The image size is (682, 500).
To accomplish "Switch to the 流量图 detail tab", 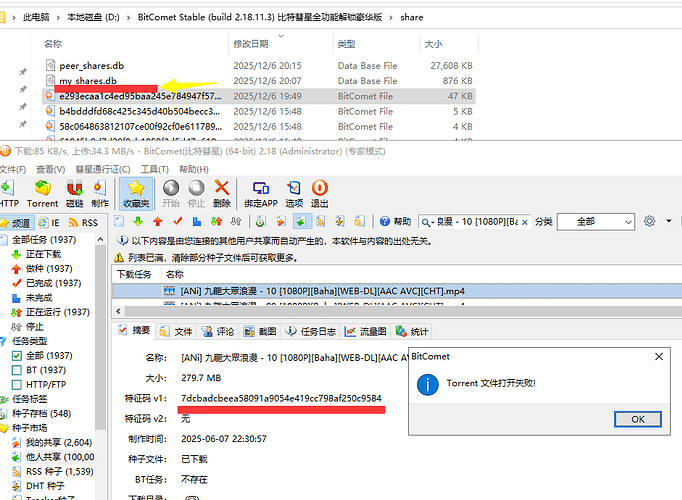I will point(365,332).
